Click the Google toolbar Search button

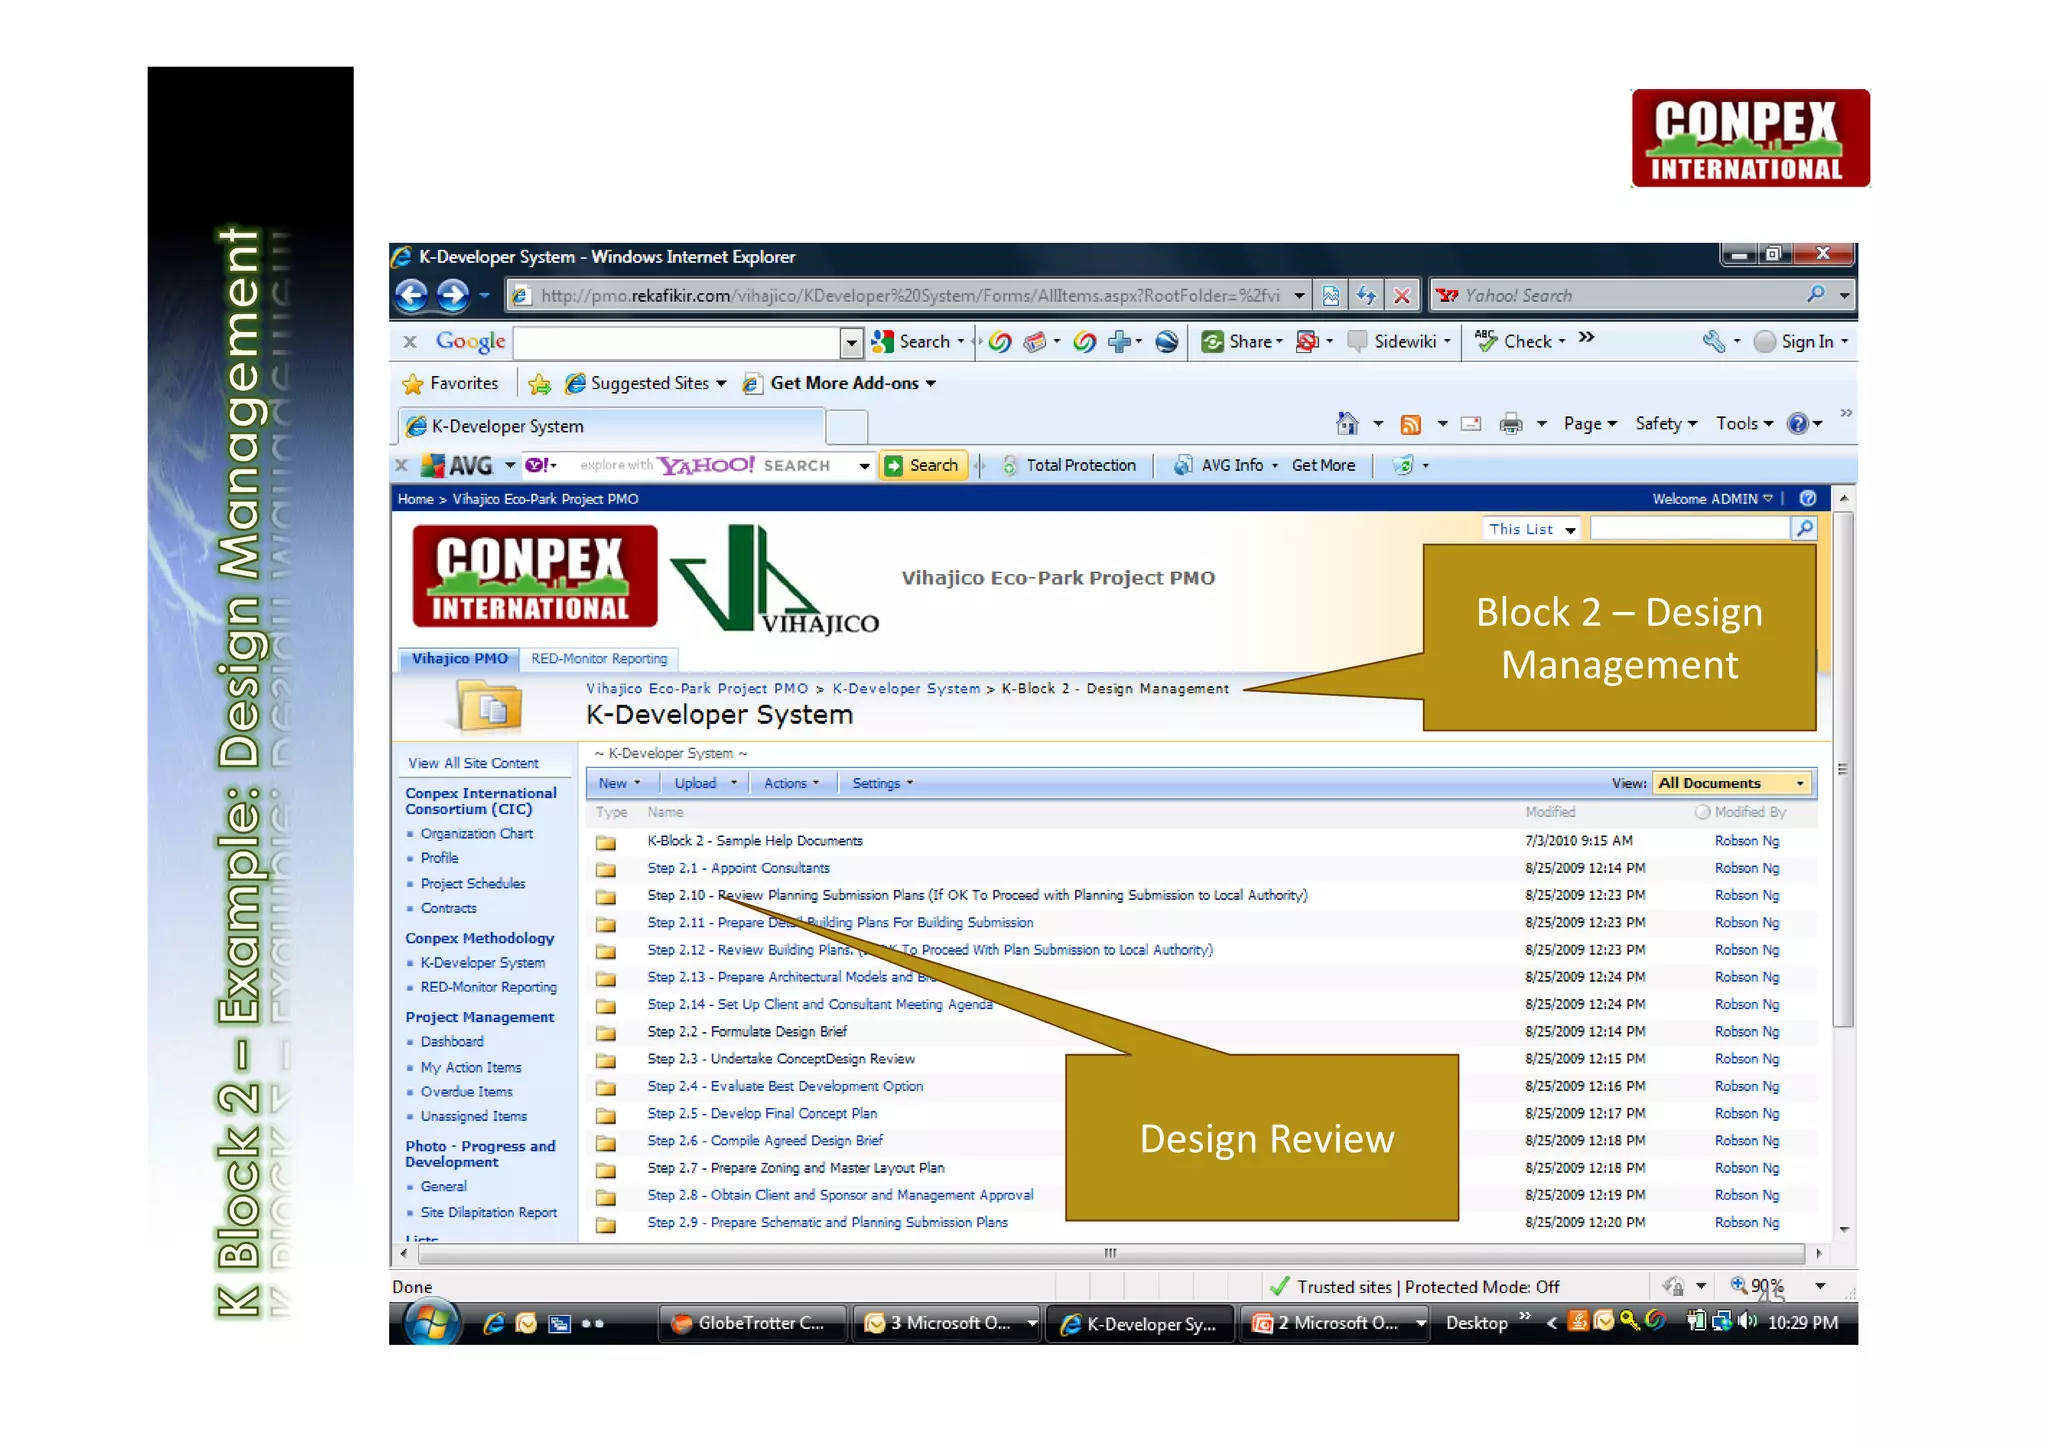(917, 342)
